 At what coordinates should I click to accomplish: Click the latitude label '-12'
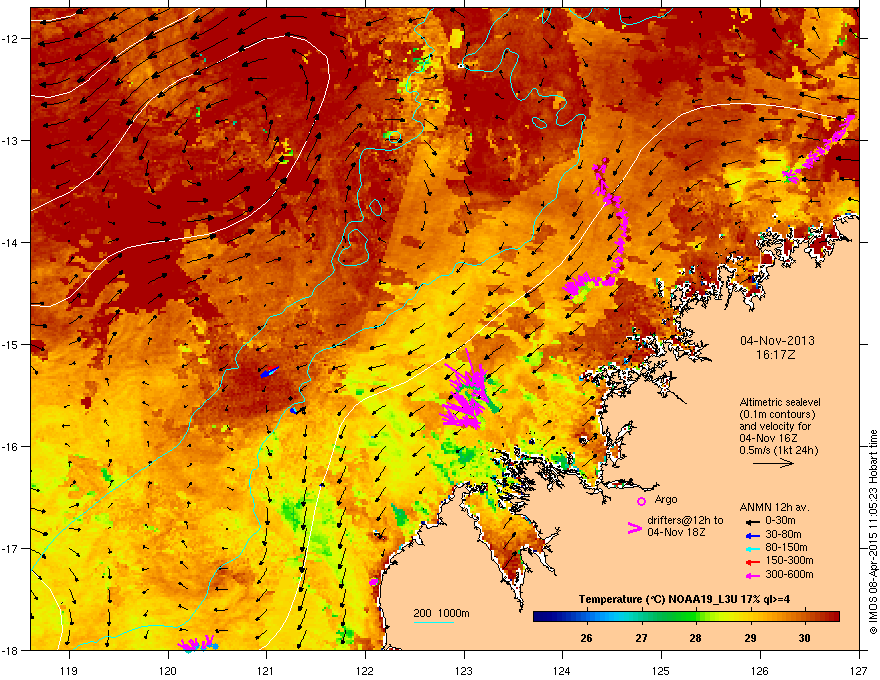click(x=11, y=39)
